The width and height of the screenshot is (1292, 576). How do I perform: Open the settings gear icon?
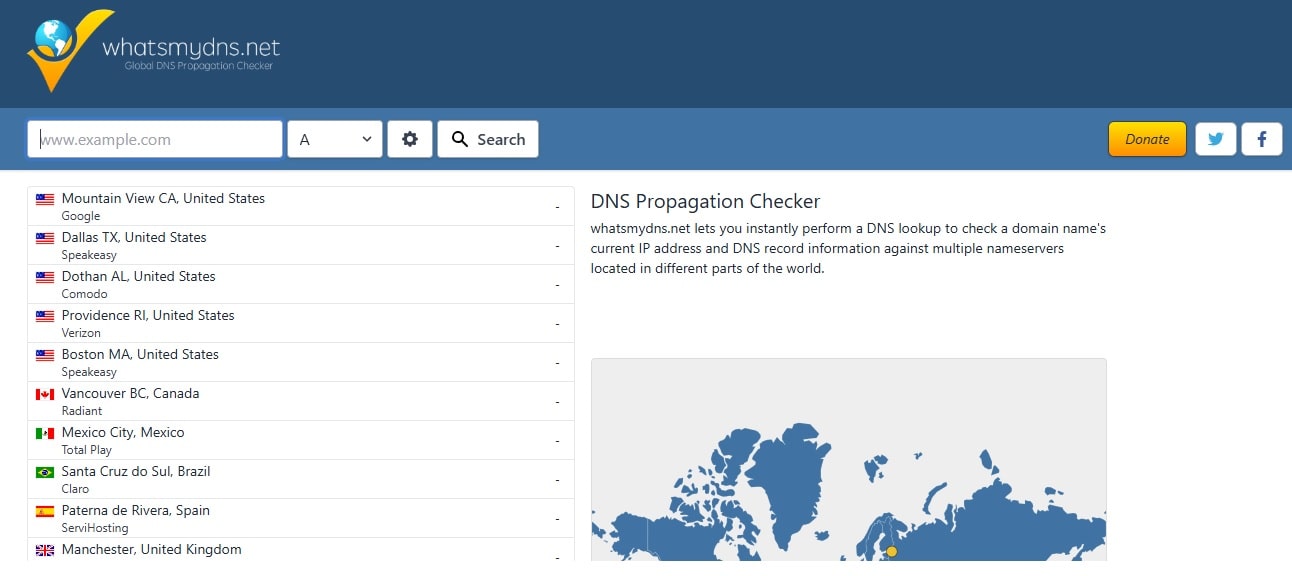(x=410, y=139)
